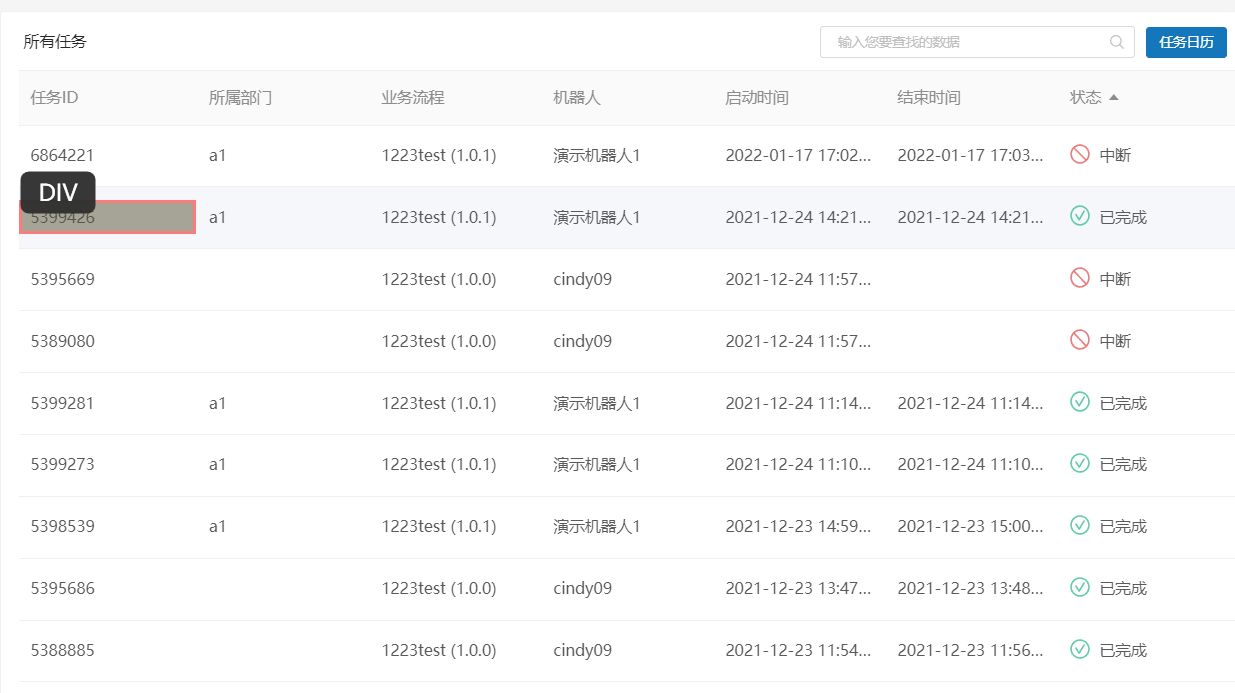Click the 业务流程 column header

click(412, 98)
